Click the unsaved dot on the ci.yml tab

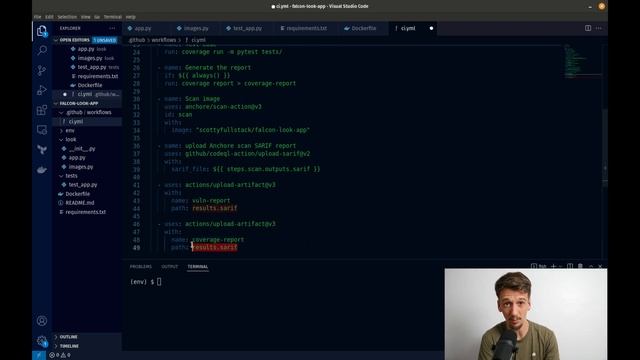pos(431,28)
